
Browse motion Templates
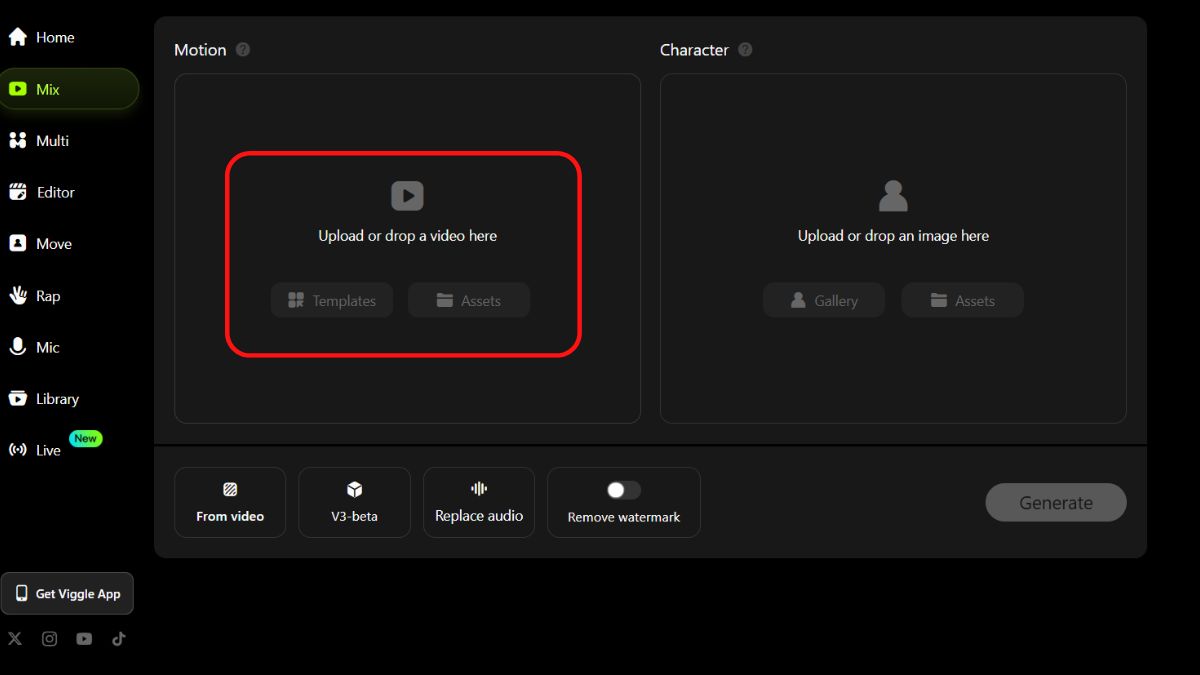[x=331, y=300]
